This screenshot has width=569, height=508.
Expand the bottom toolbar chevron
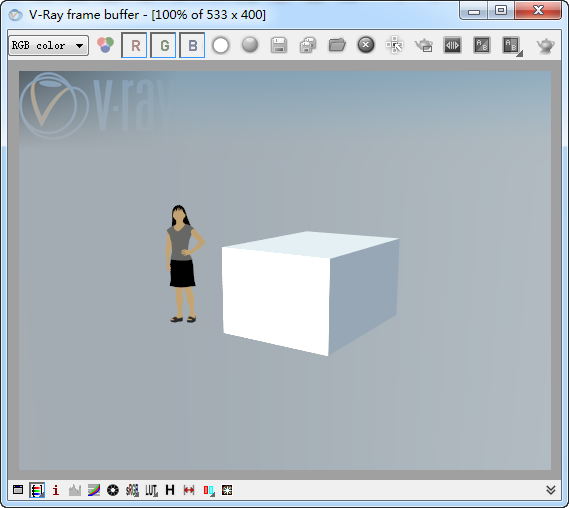click(x=550, y=490)
